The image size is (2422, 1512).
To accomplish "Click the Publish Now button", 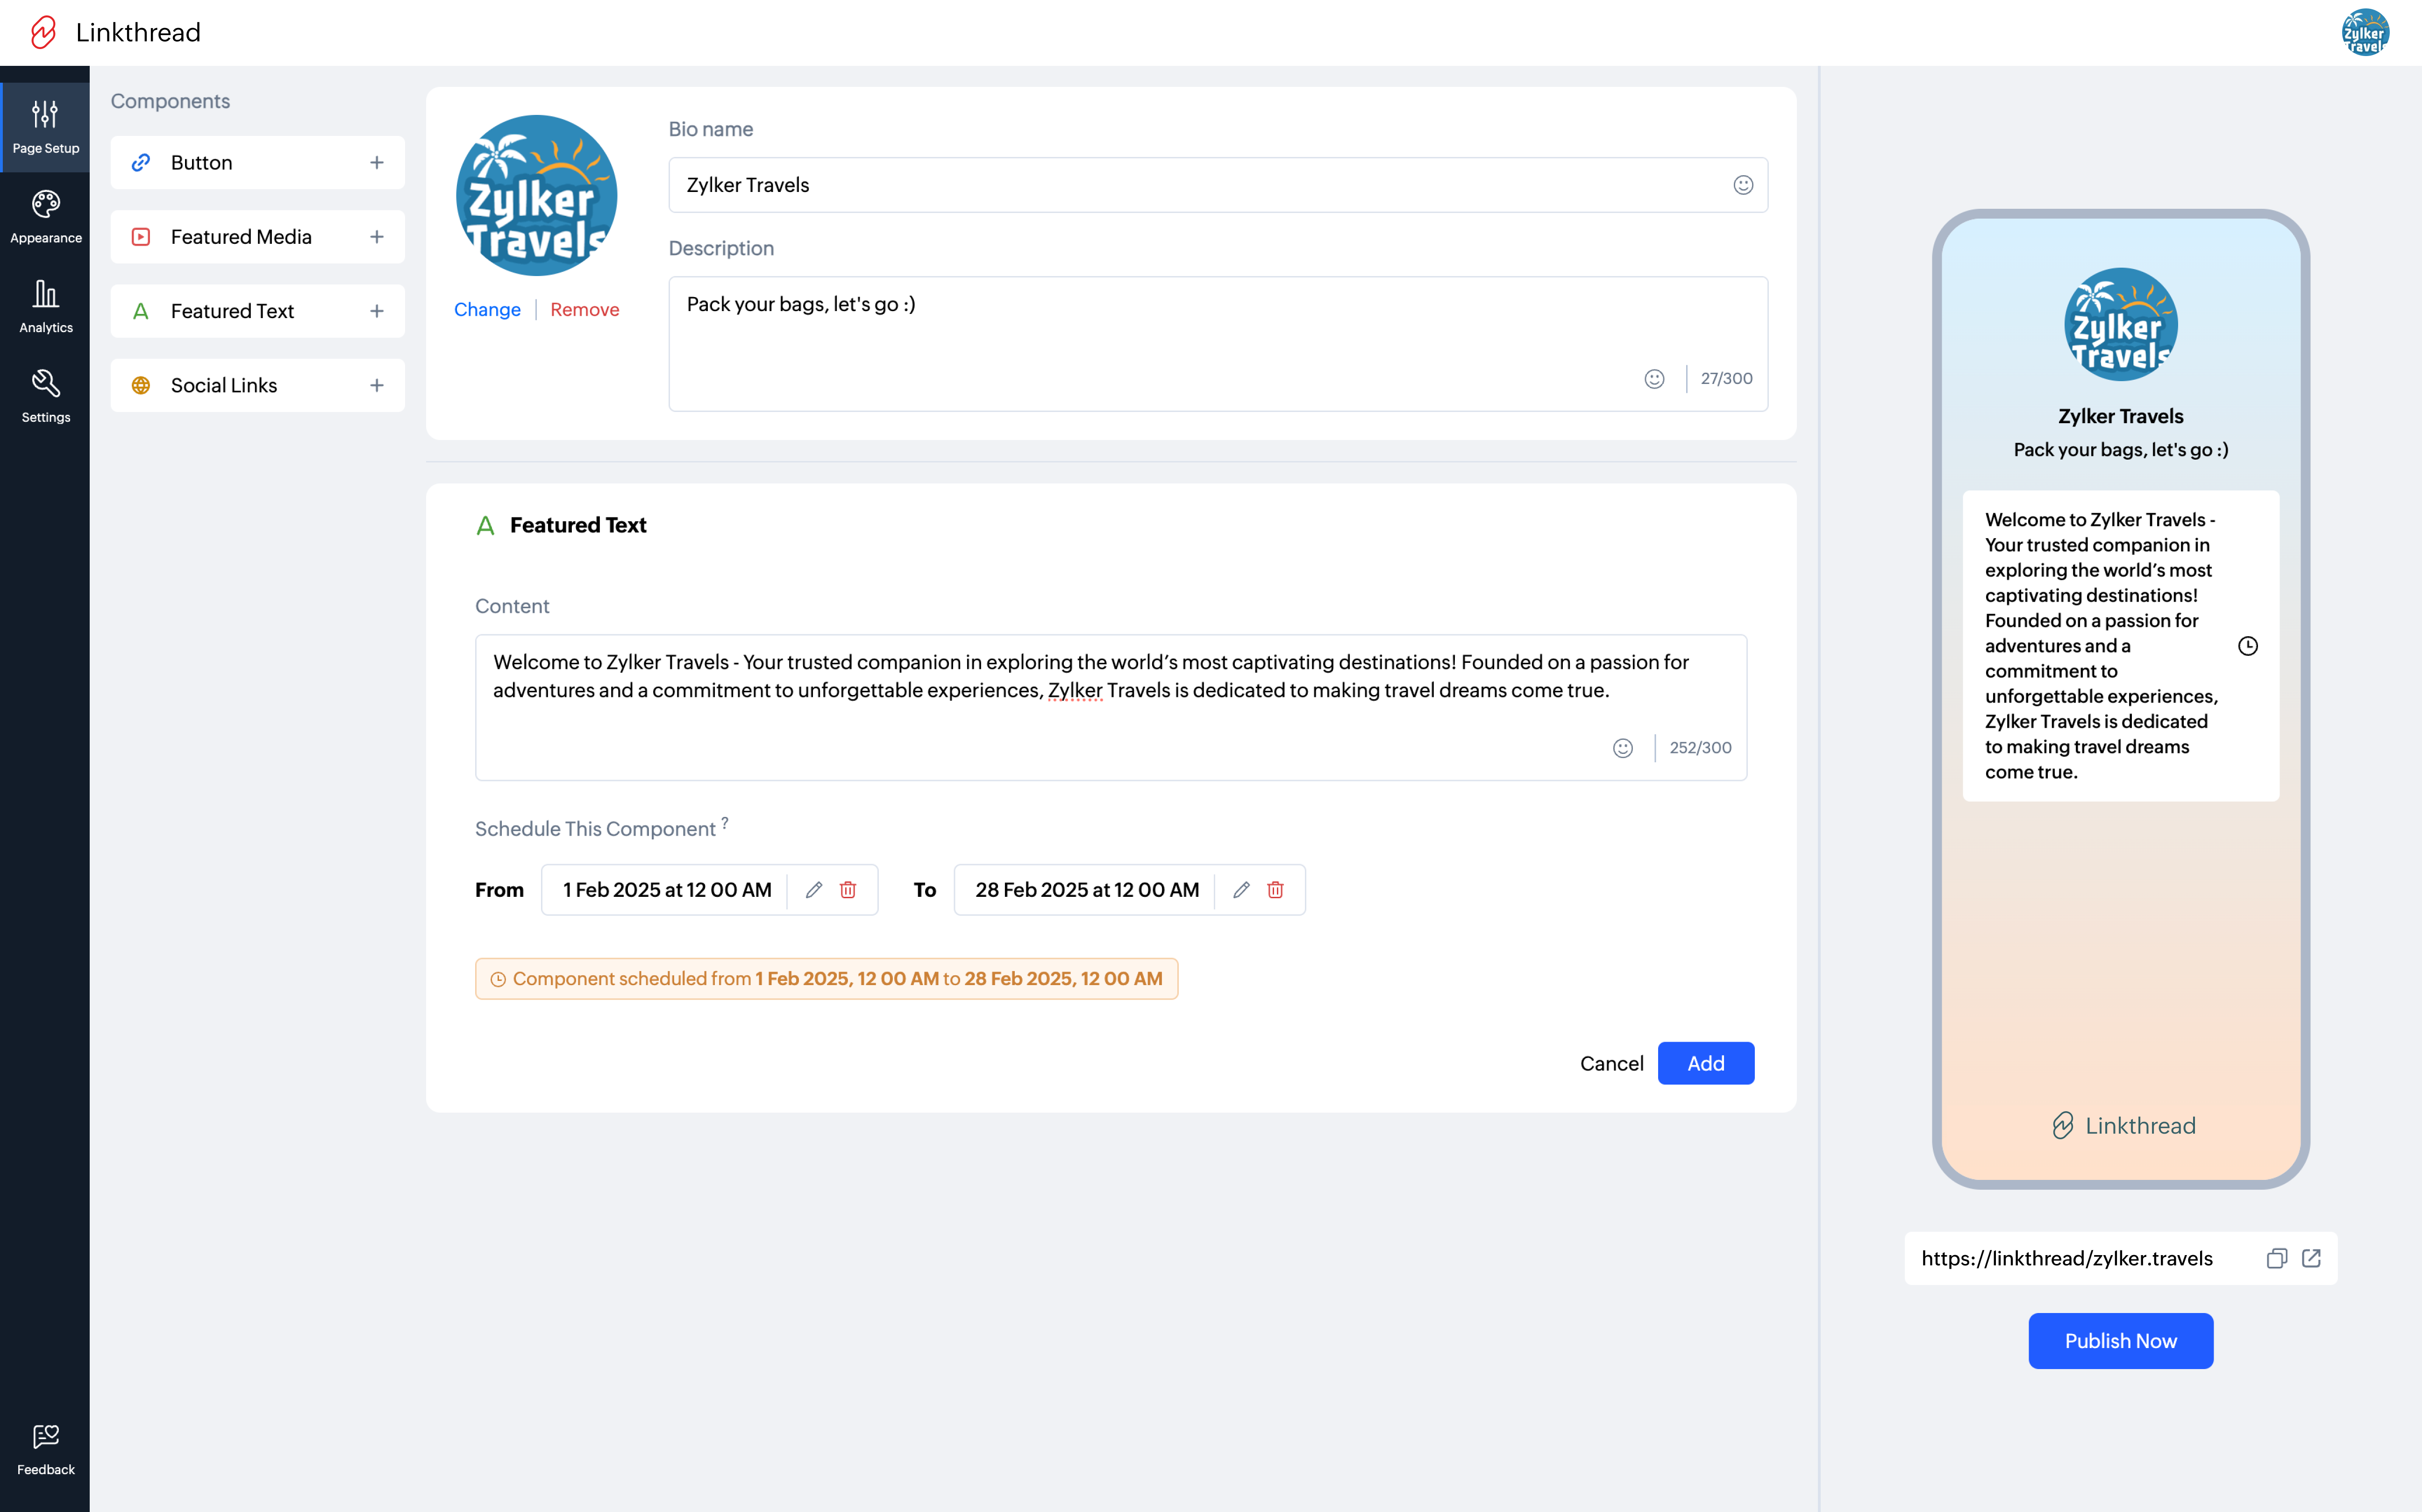I will coord(2120,1340).
